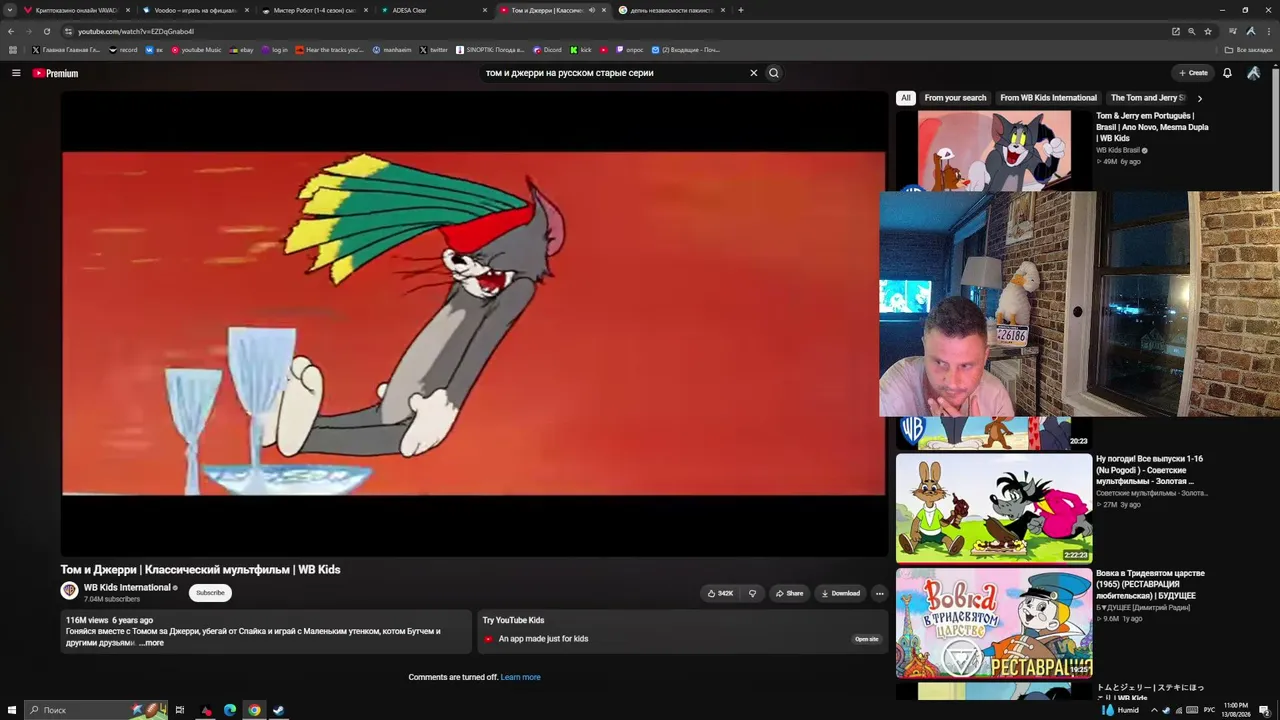Clear the YouTube search query

coord(754,73)
